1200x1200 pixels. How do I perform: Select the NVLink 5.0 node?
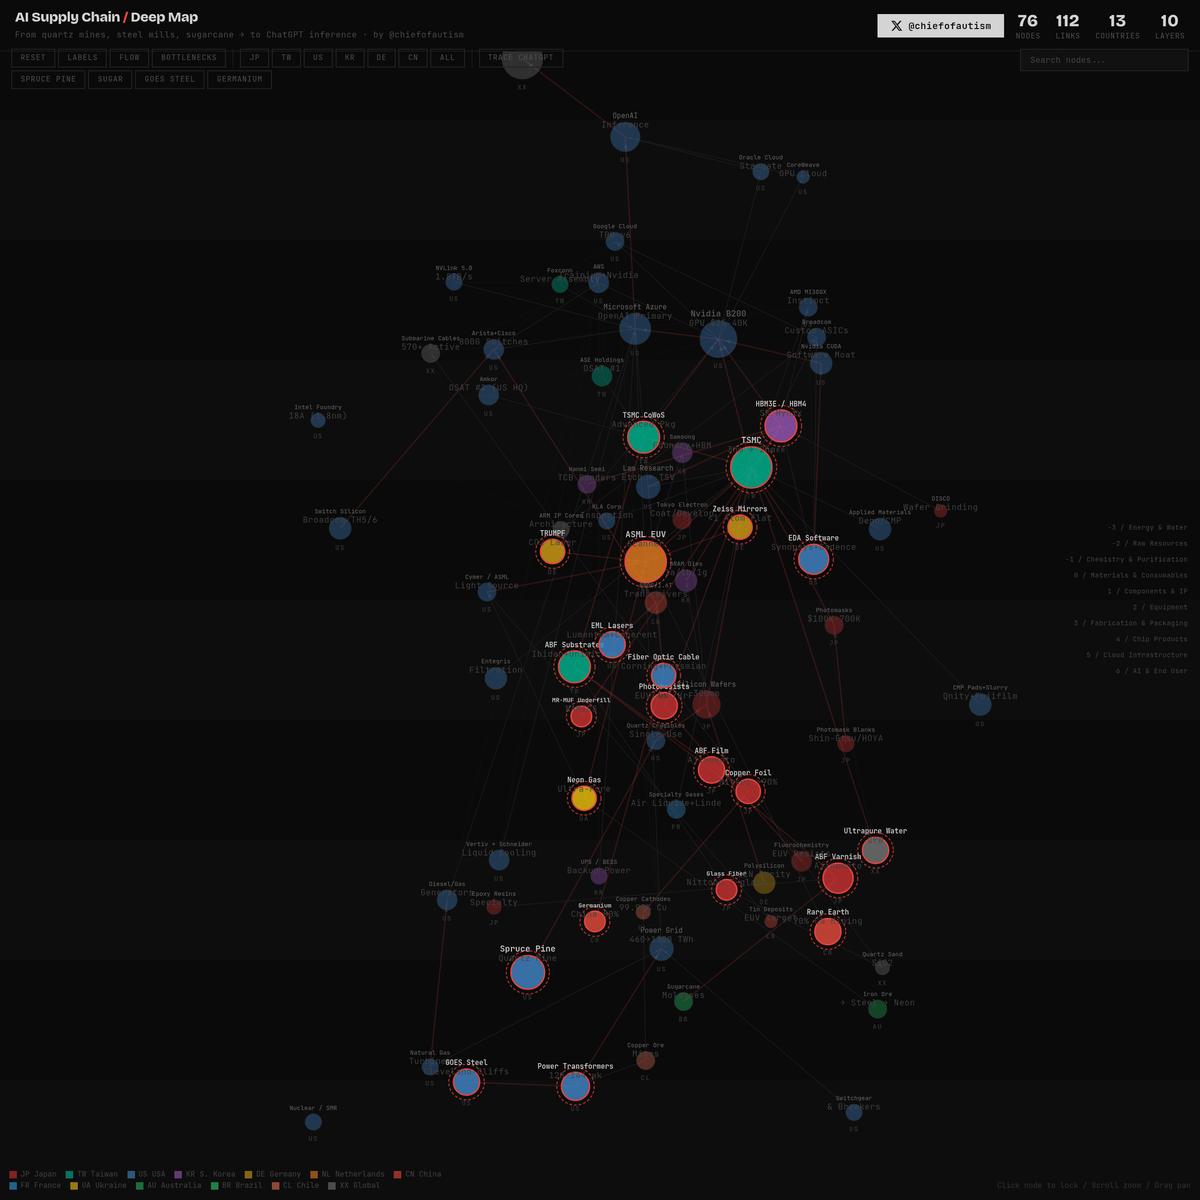point(453,282)
